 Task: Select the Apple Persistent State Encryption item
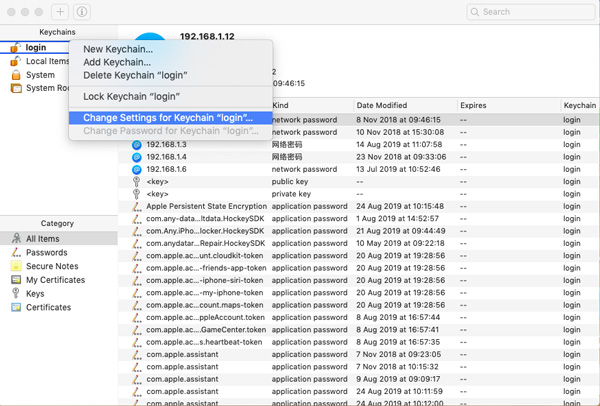[207, 206]
